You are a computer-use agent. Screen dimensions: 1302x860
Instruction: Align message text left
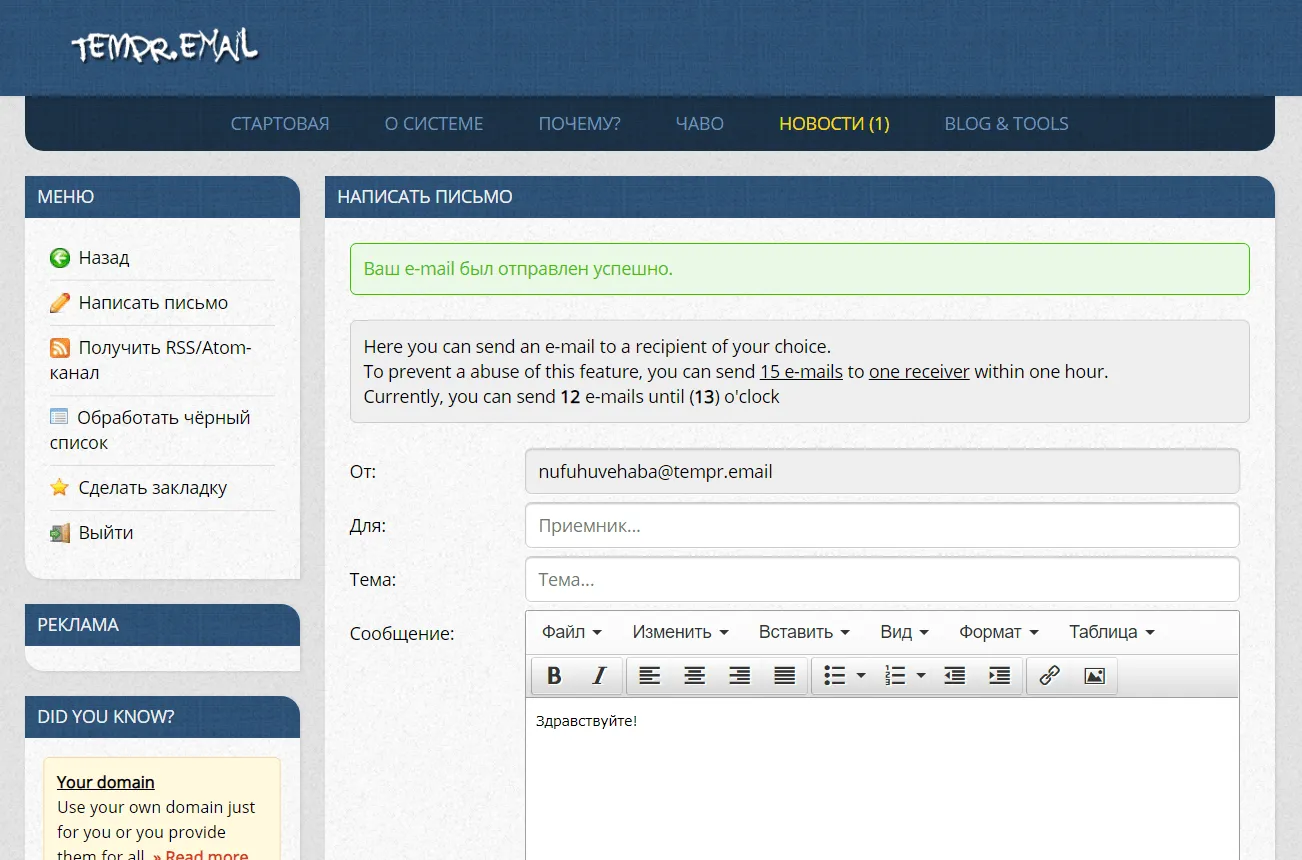[x=650, y=676]
